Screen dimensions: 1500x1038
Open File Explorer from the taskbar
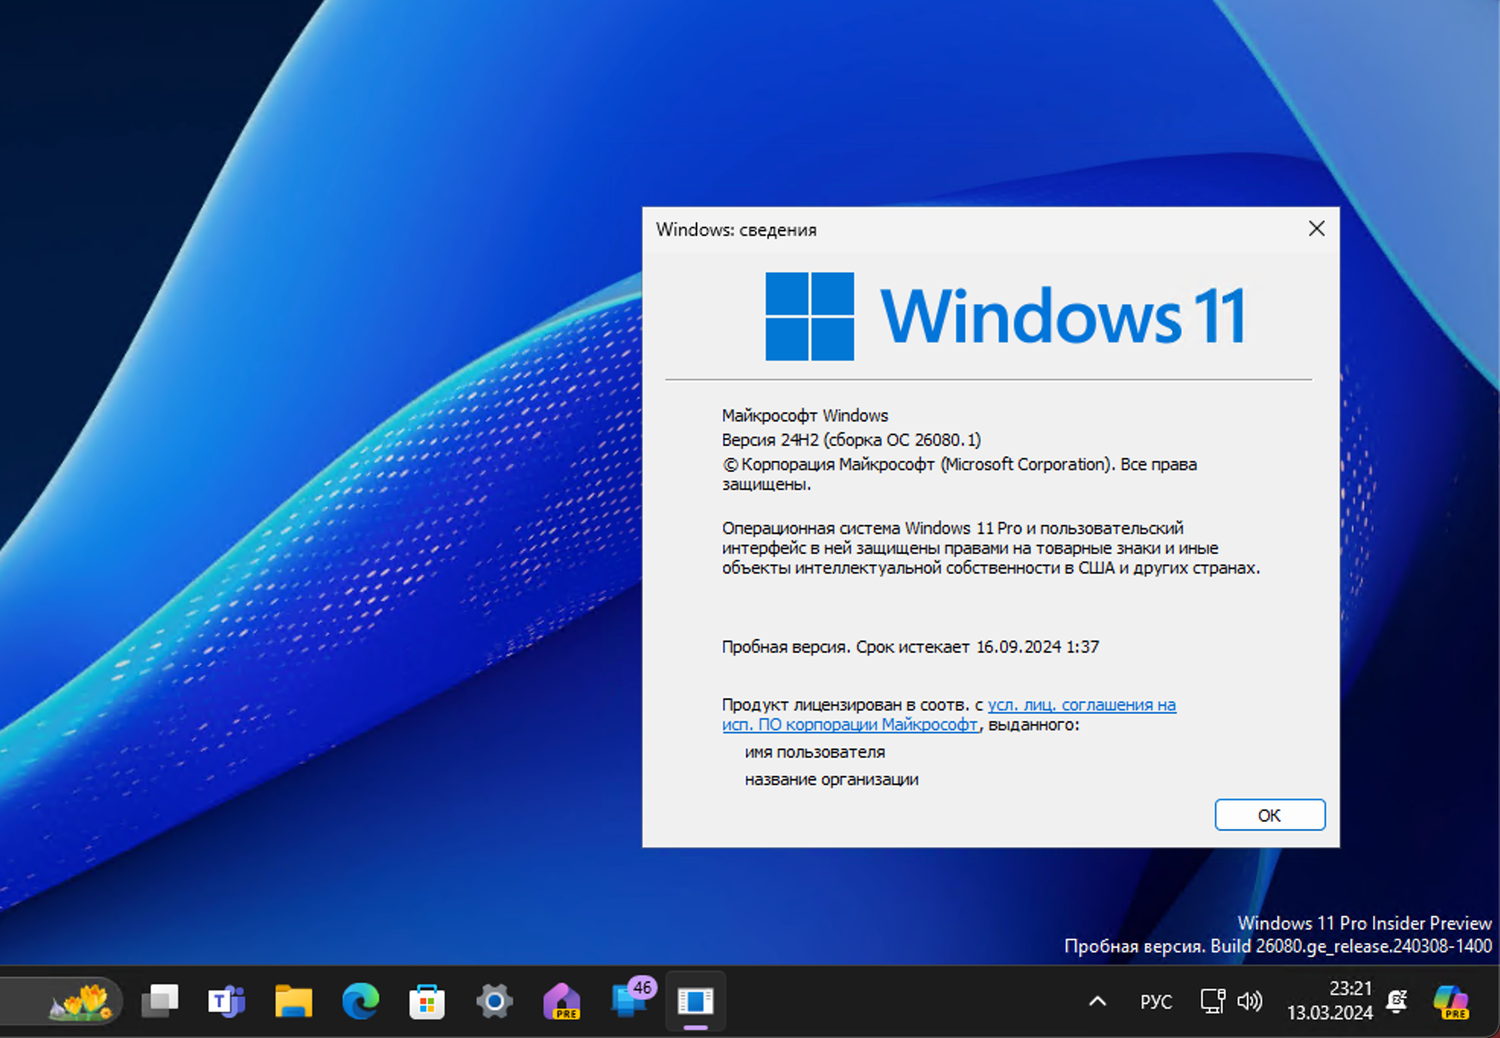click(x=294, y=1001)
